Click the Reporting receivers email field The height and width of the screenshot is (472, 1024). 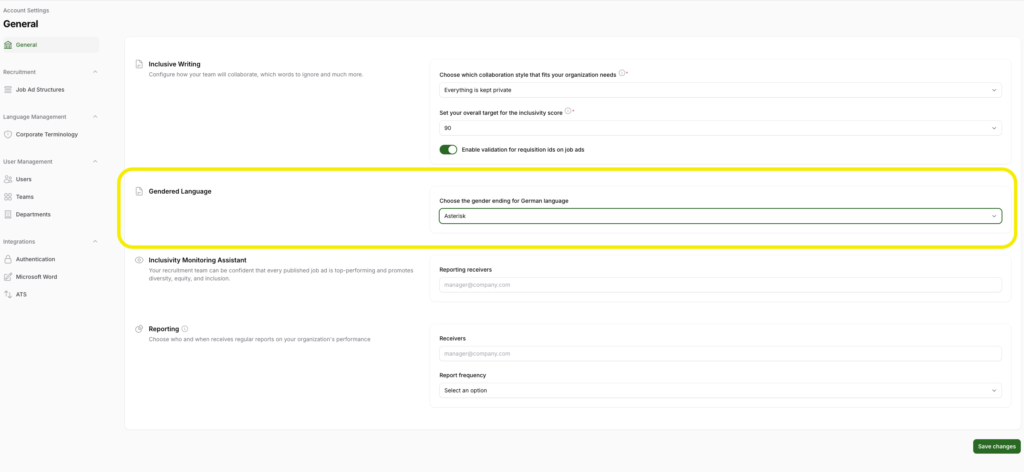(x=720, y=285)
